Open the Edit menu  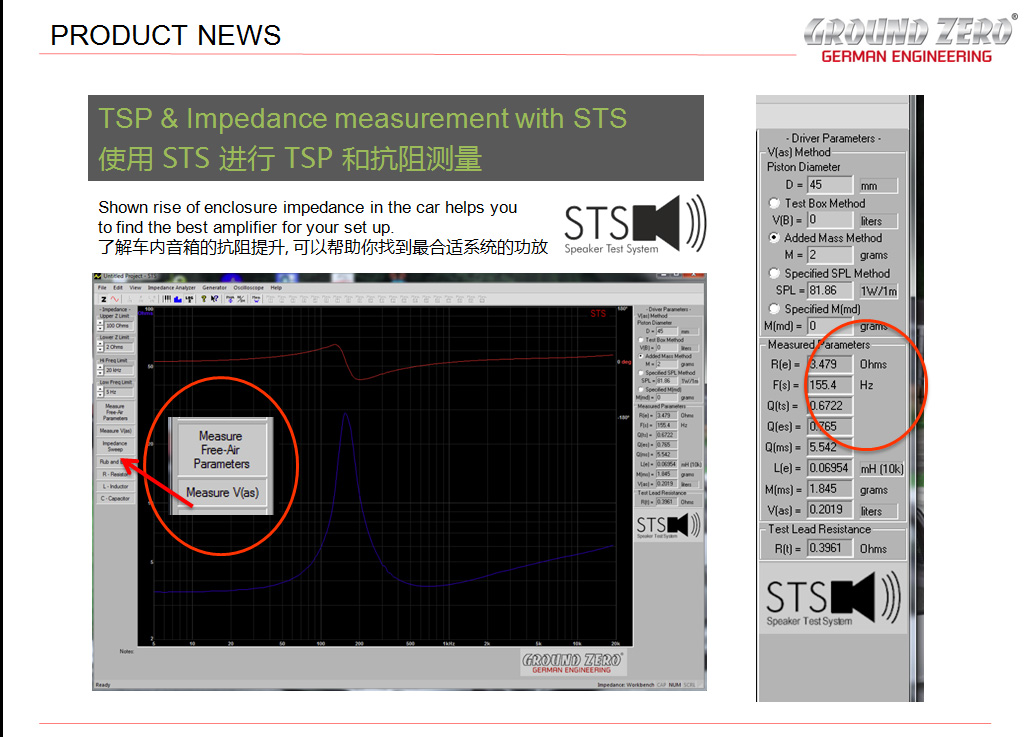[x=118, y=288]
